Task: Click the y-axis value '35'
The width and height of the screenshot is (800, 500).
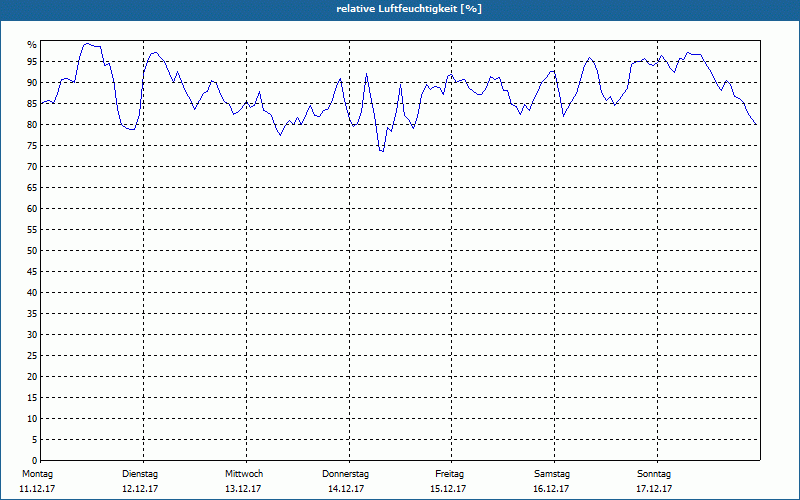Action: [32, 314]
